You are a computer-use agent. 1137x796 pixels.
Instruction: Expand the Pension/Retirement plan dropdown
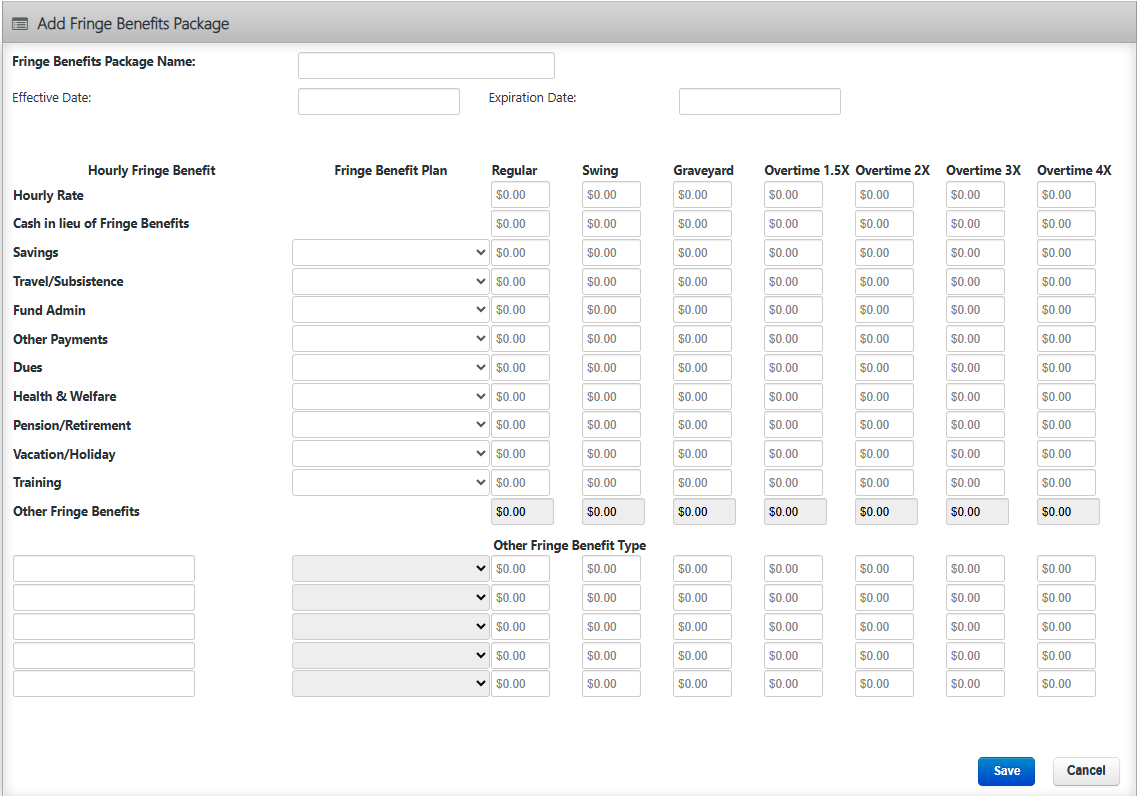point(390,426)
